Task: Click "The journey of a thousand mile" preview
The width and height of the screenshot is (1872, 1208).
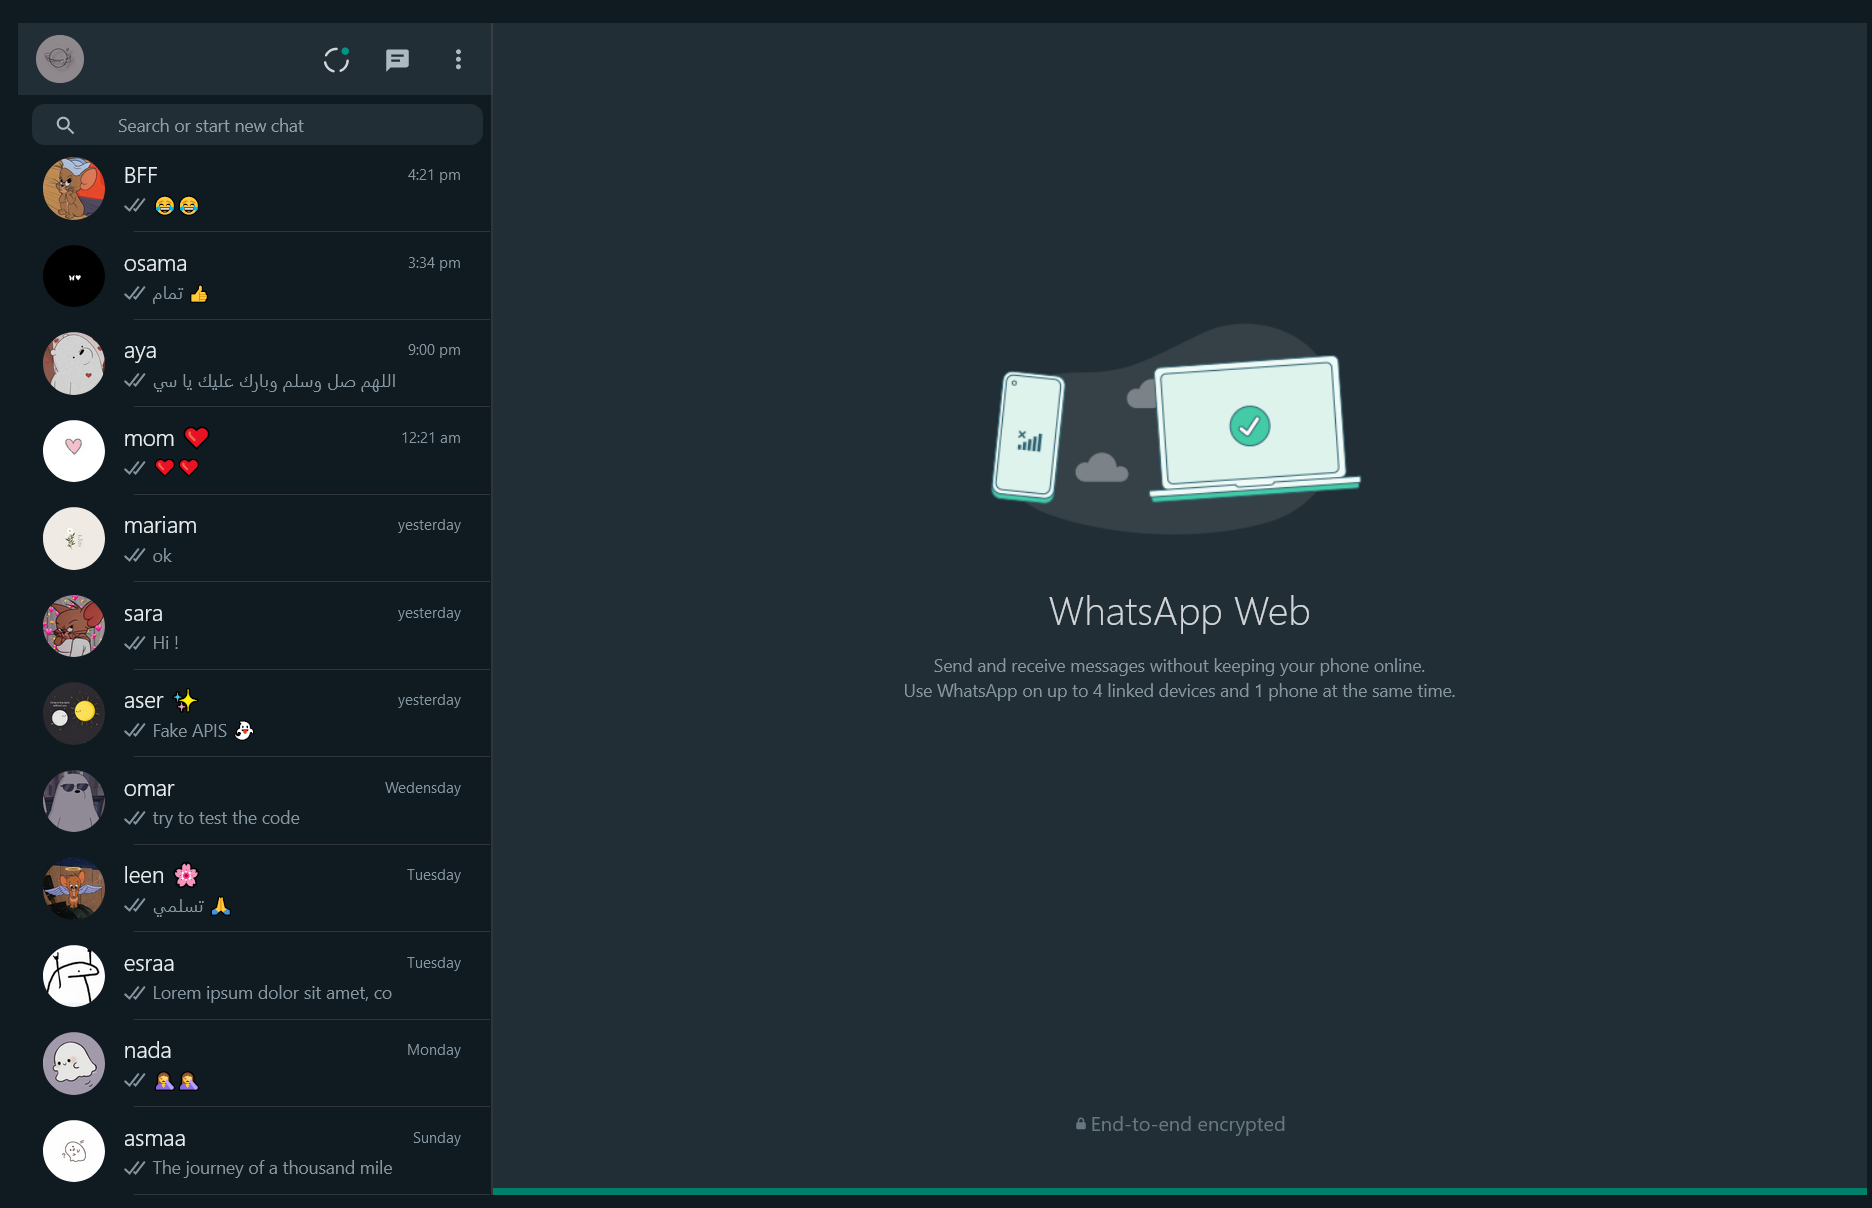Action: point(272,1168)
